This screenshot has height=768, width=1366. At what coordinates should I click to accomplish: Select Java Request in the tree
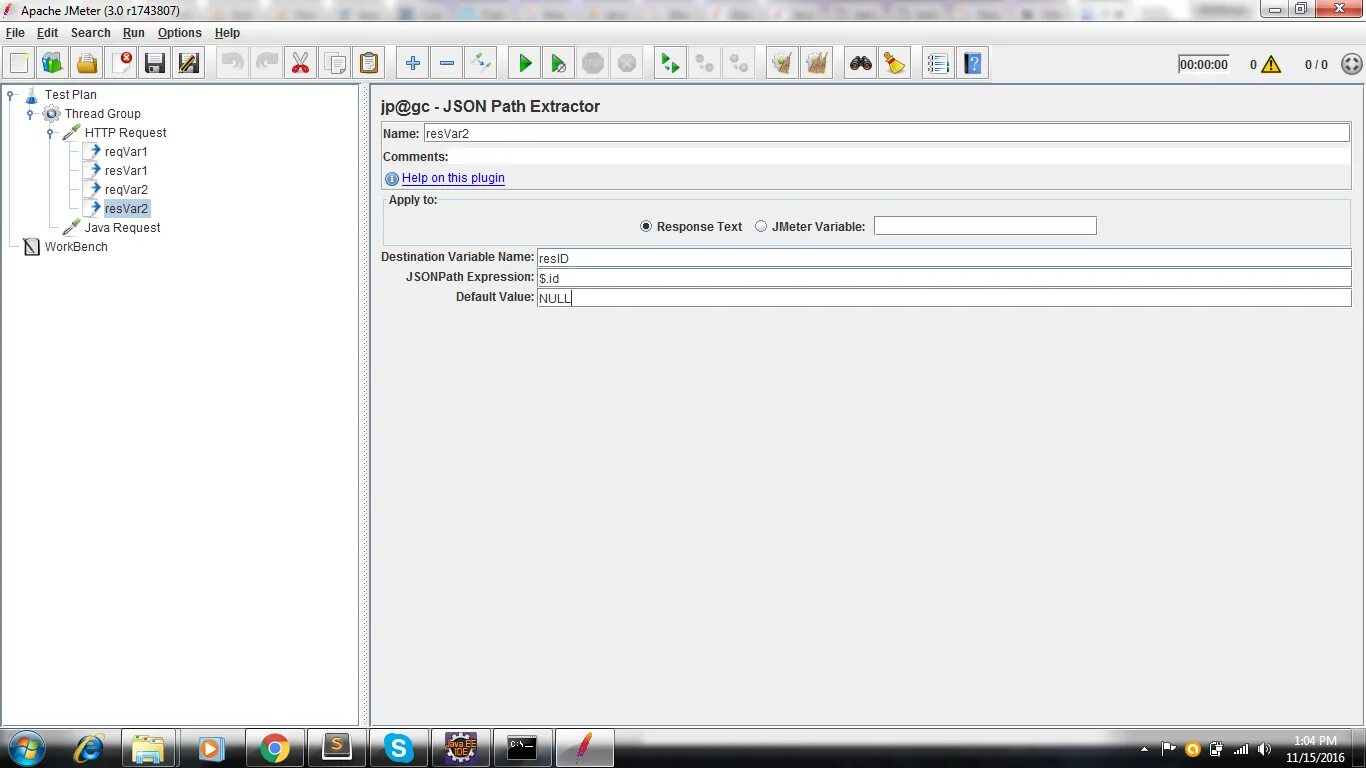(x=122, y=228)
